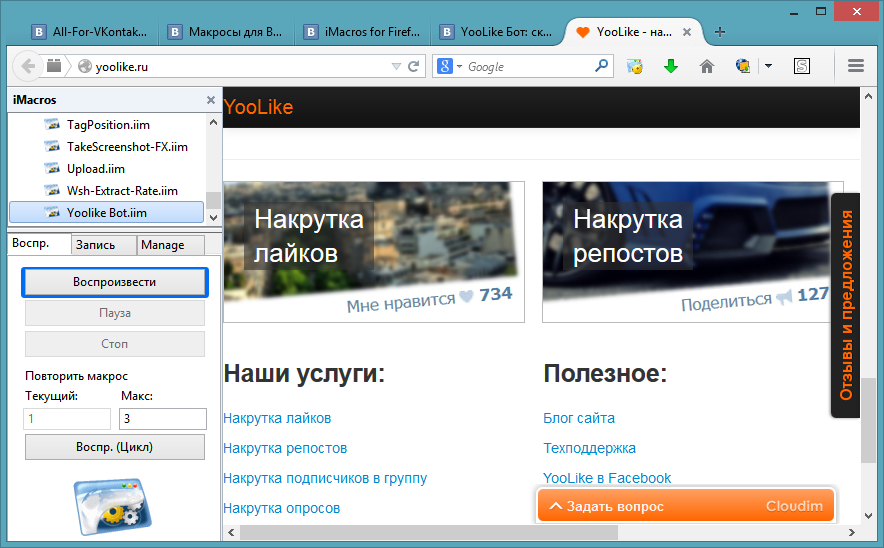Open Отзывы и предложения side tab
Image resolution: width=884 pixels, height=548 pixels.
846,305
